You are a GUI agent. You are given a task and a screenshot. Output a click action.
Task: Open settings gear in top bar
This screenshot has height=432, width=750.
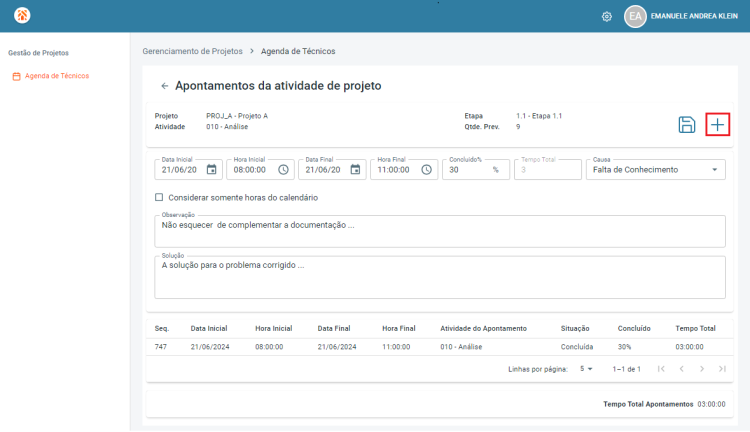coord(607,16)
